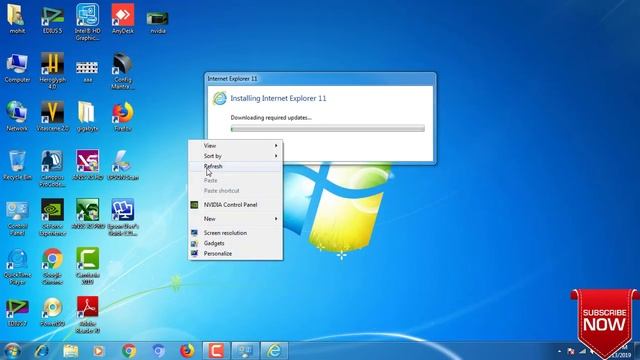The width and height of the screenshot is (640, 360).
Task: Select the AnyDesk desktop icon
Action: [122, 18]
